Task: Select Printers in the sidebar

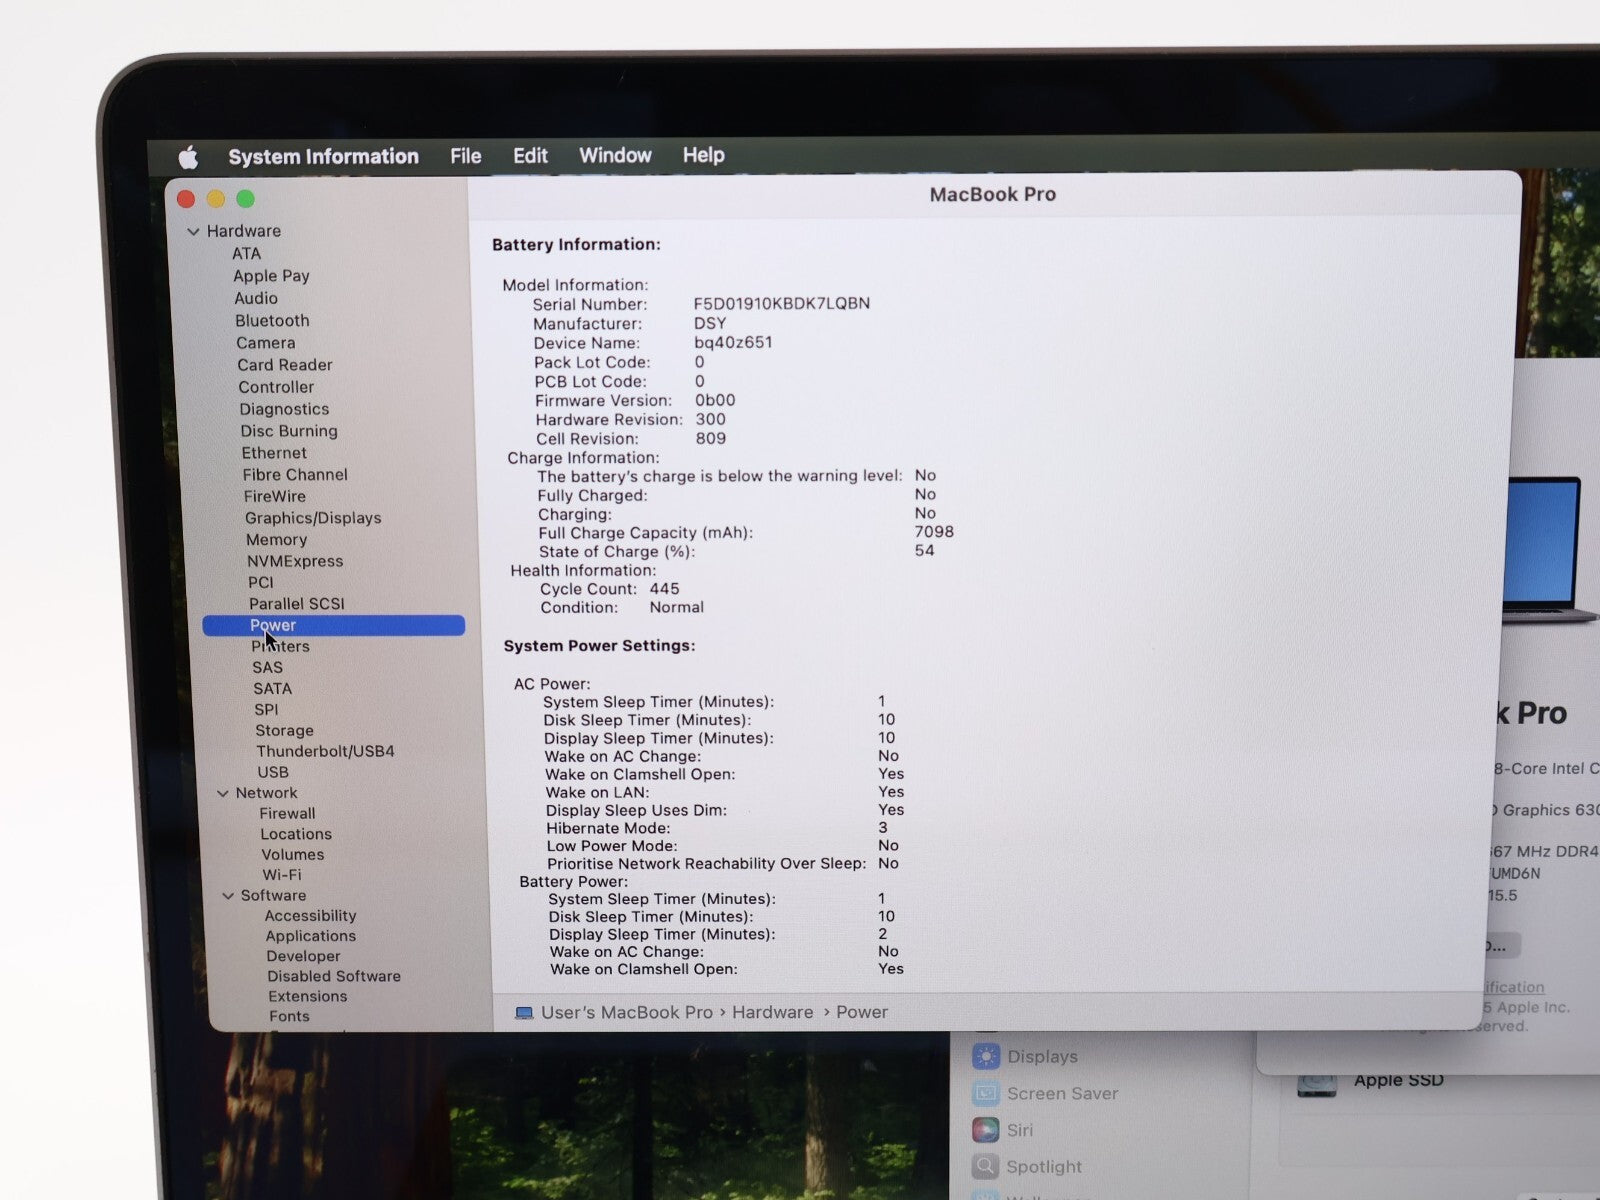Action: pyautogui.click(x=280, y=647)
